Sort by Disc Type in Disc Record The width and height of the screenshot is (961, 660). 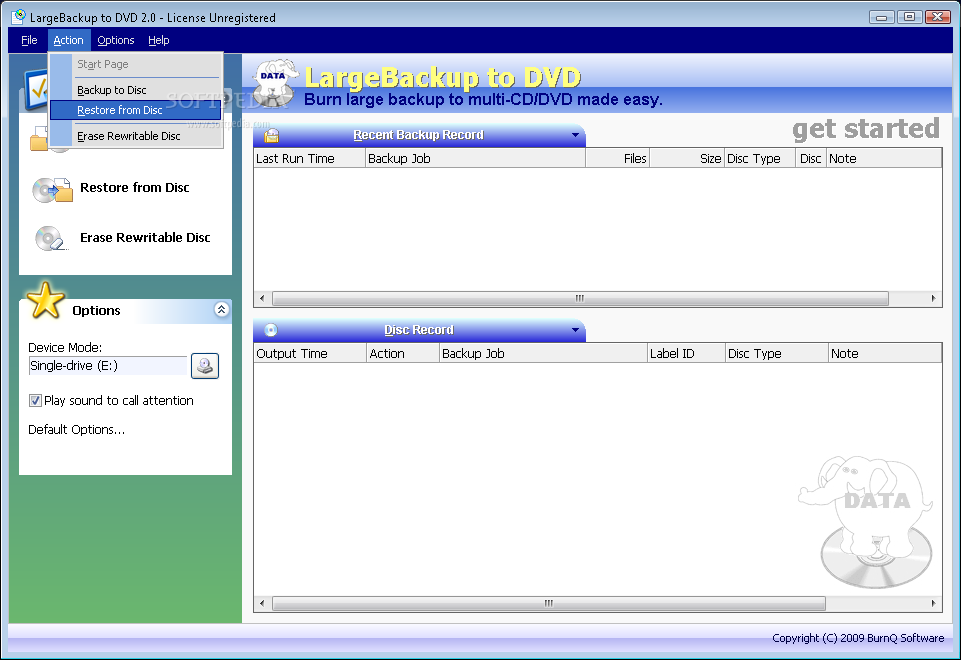pos(776,354)
